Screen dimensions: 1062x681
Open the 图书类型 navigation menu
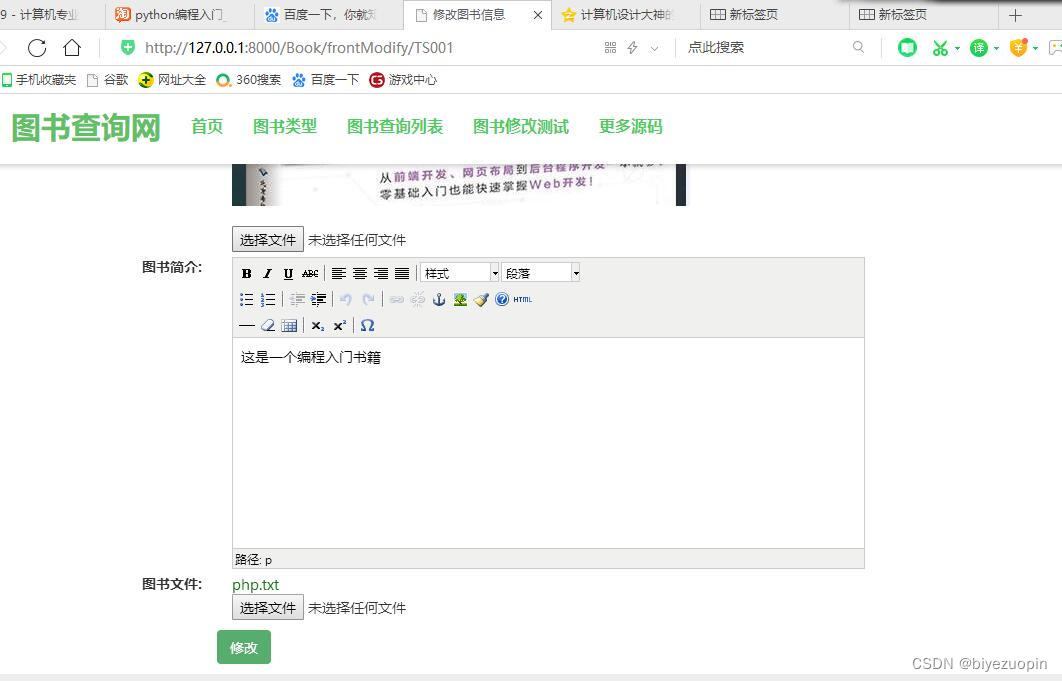[x=285, y=126]
